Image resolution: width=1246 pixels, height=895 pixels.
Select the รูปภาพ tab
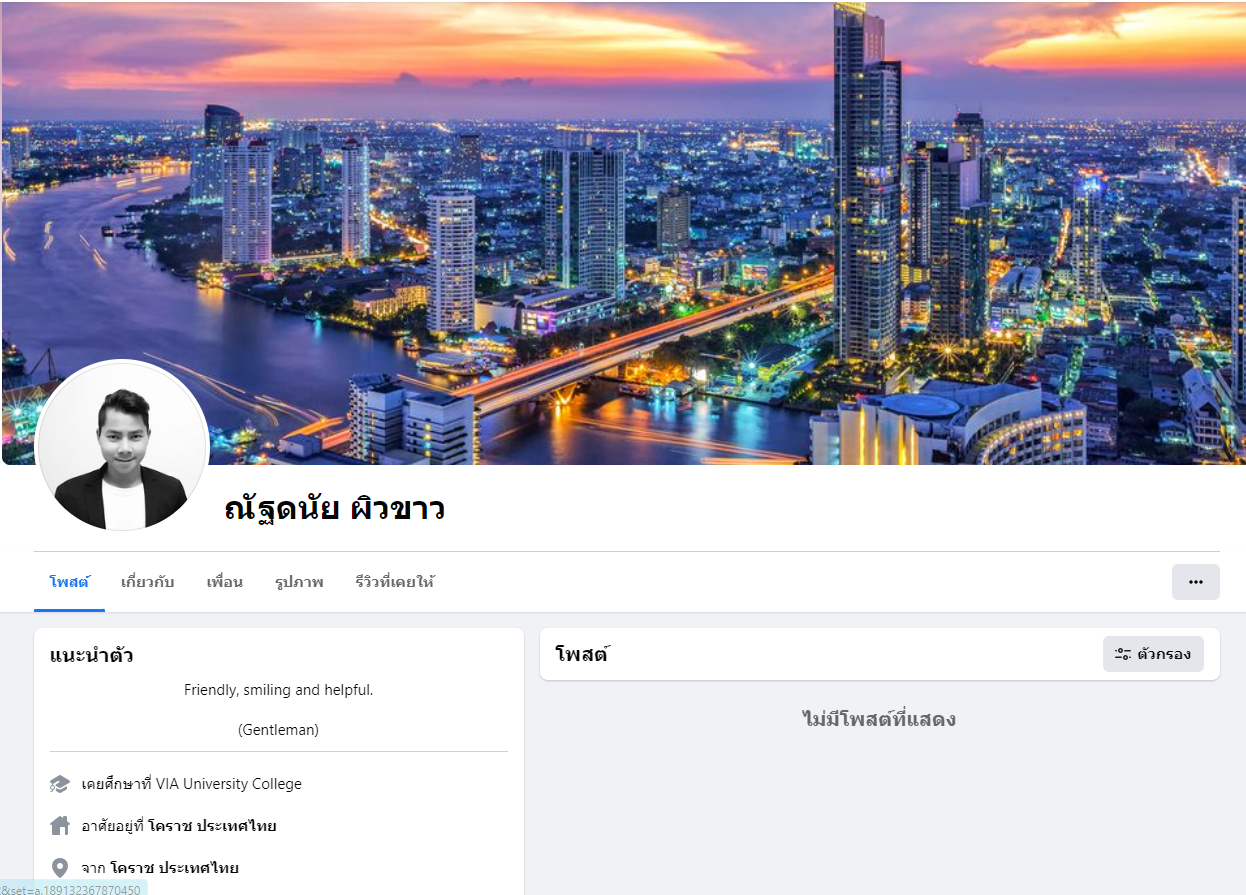click(299, 582)
